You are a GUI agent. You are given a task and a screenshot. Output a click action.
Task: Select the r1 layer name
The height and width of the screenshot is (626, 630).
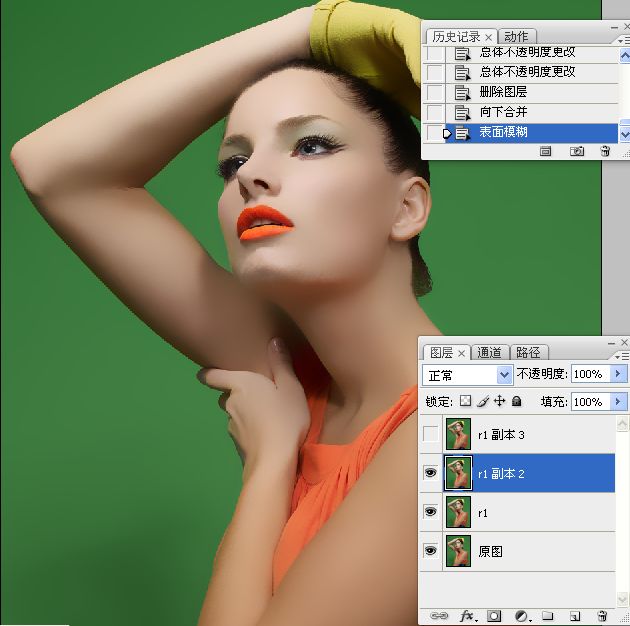coord(483,513)
